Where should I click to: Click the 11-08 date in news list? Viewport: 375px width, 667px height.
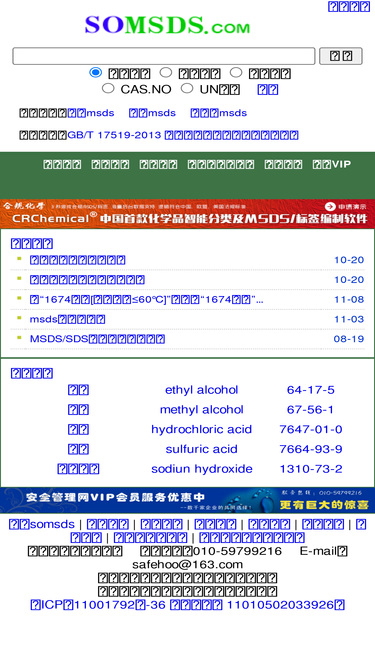[349, 299]
